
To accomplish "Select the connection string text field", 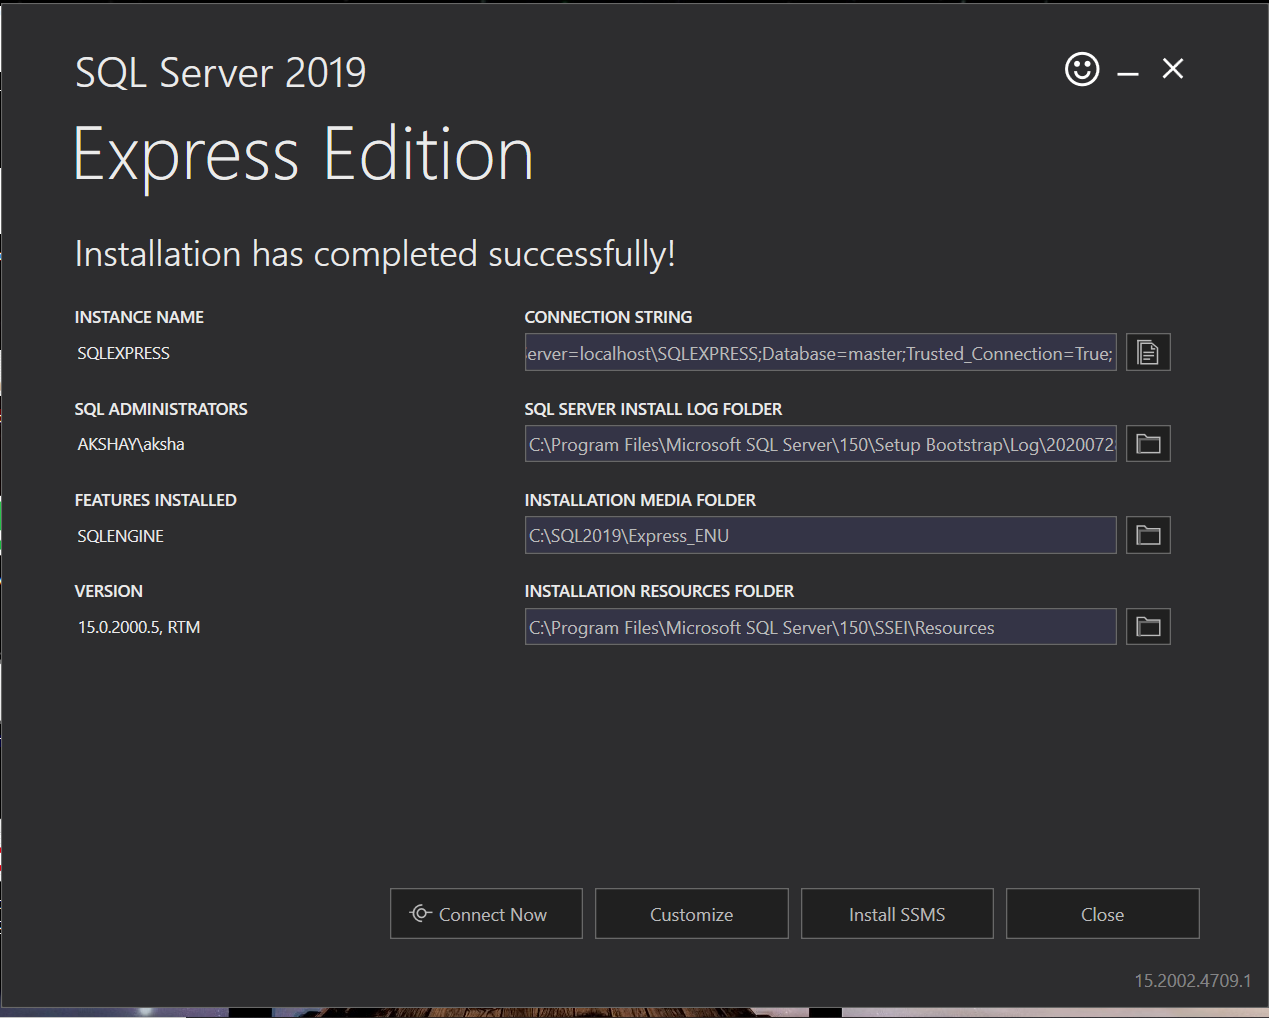I will (821, 352).
